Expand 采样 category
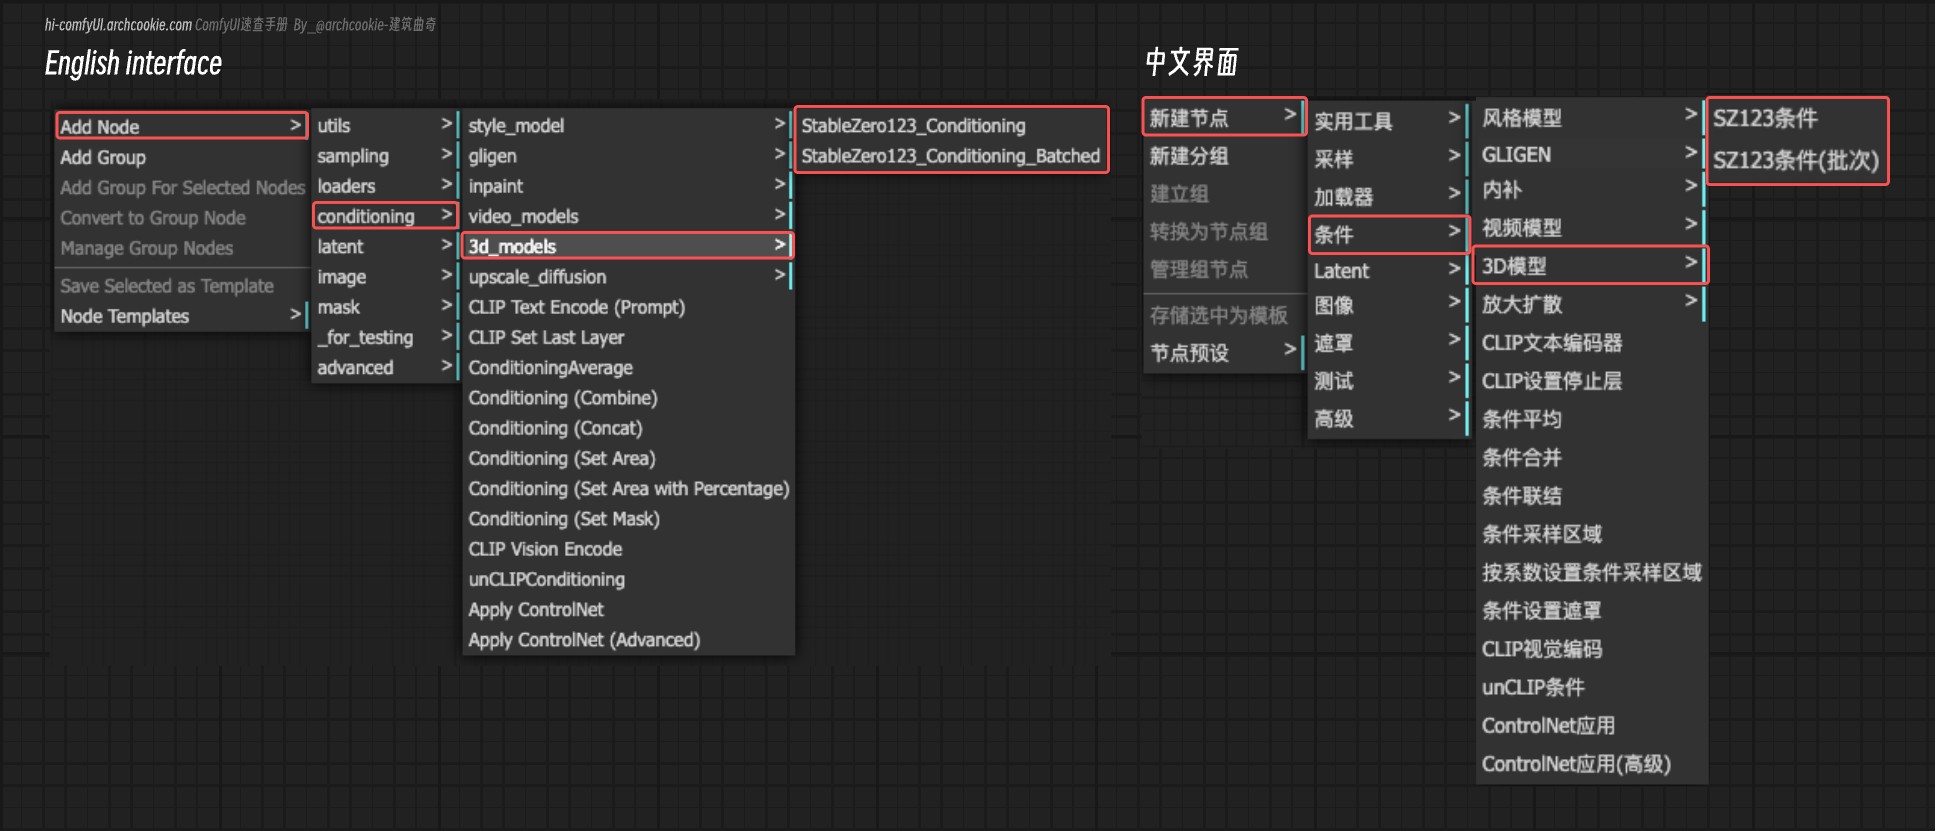The width and height of the screenshot is (1935, 831). 1388,159
